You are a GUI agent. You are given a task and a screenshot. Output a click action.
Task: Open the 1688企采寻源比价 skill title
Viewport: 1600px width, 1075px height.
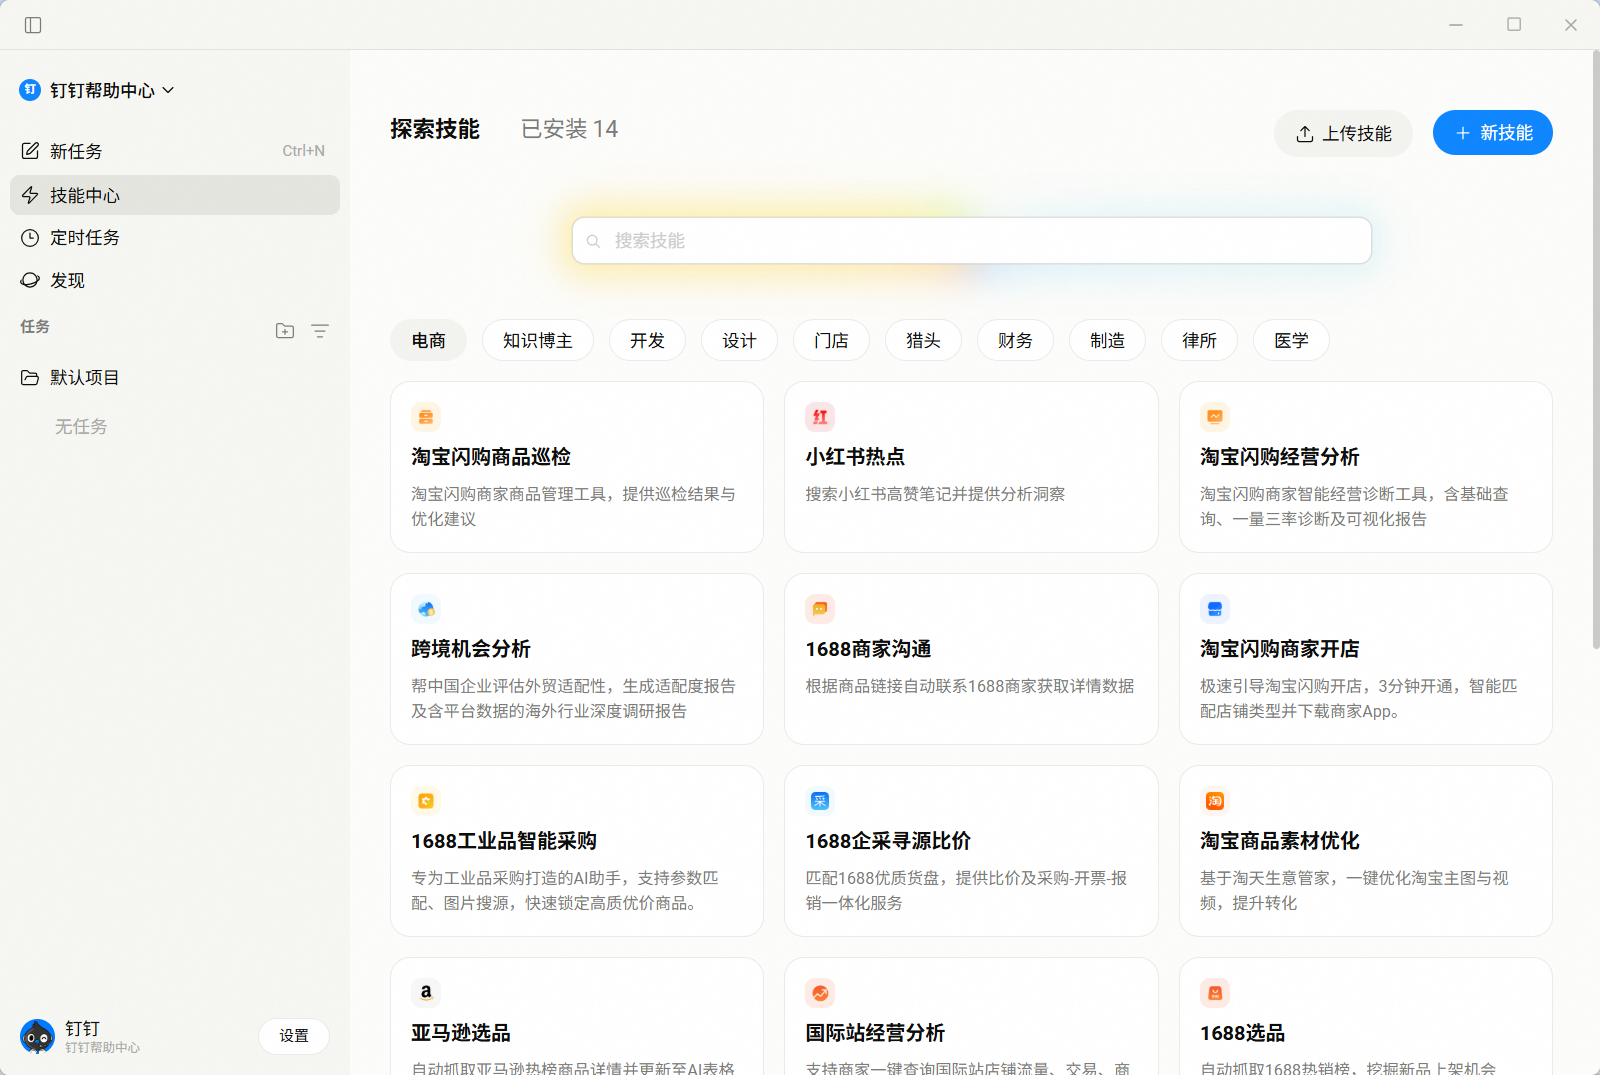click(888, 841)
